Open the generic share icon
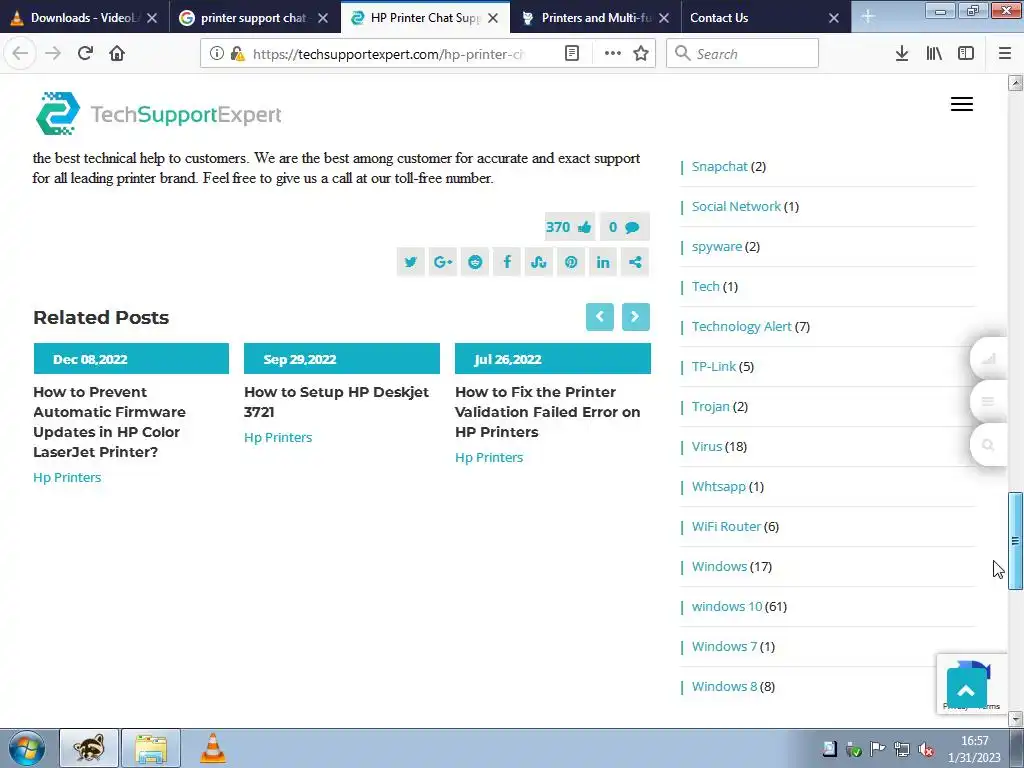 tap(635, 262)
